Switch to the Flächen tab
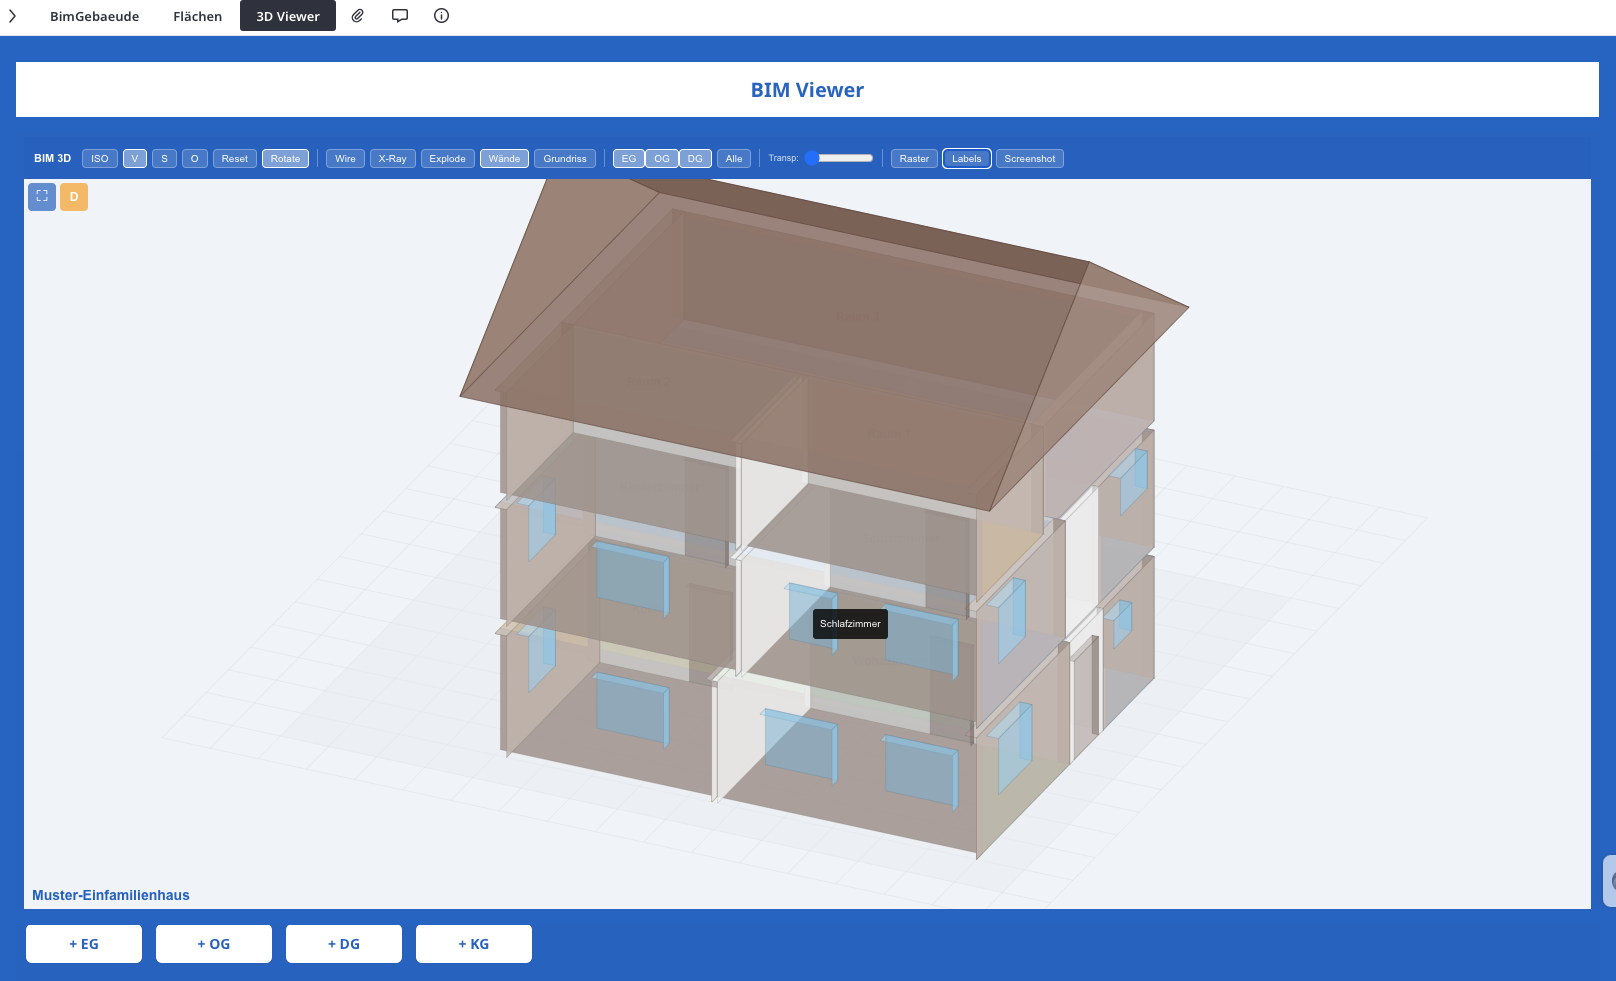This screenshot has width=1616, height=981. tap(197, 15)
